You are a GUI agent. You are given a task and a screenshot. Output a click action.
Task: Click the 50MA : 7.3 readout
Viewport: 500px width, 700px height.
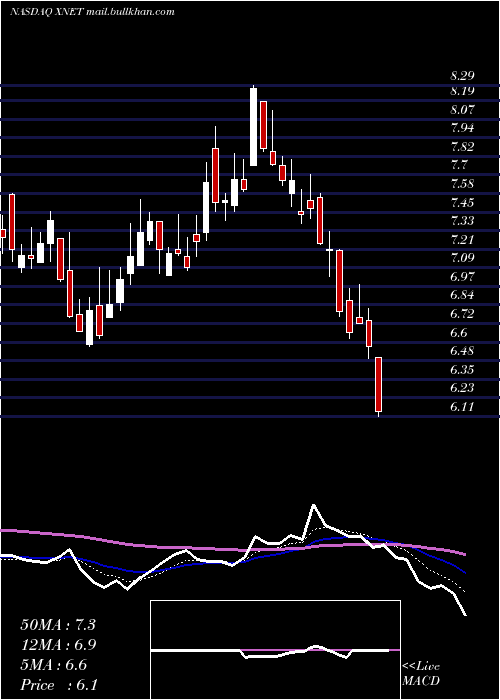[x=58, y=625]
